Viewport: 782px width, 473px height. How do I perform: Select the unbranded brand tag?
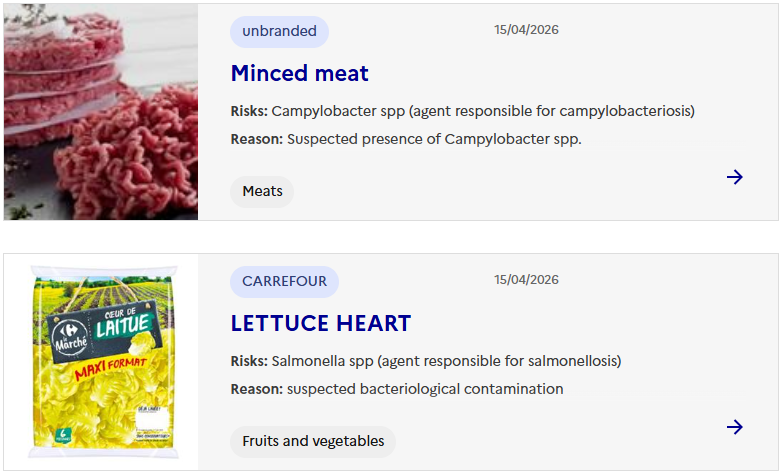pos(279,31)
